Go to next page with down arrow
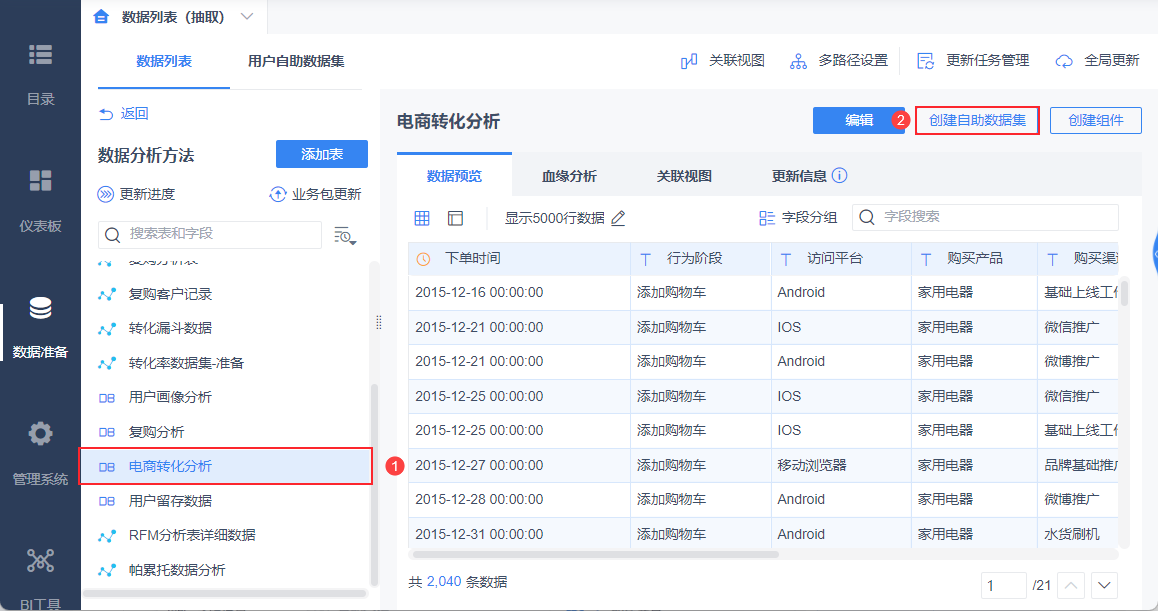 click(x=1104, y=585)
